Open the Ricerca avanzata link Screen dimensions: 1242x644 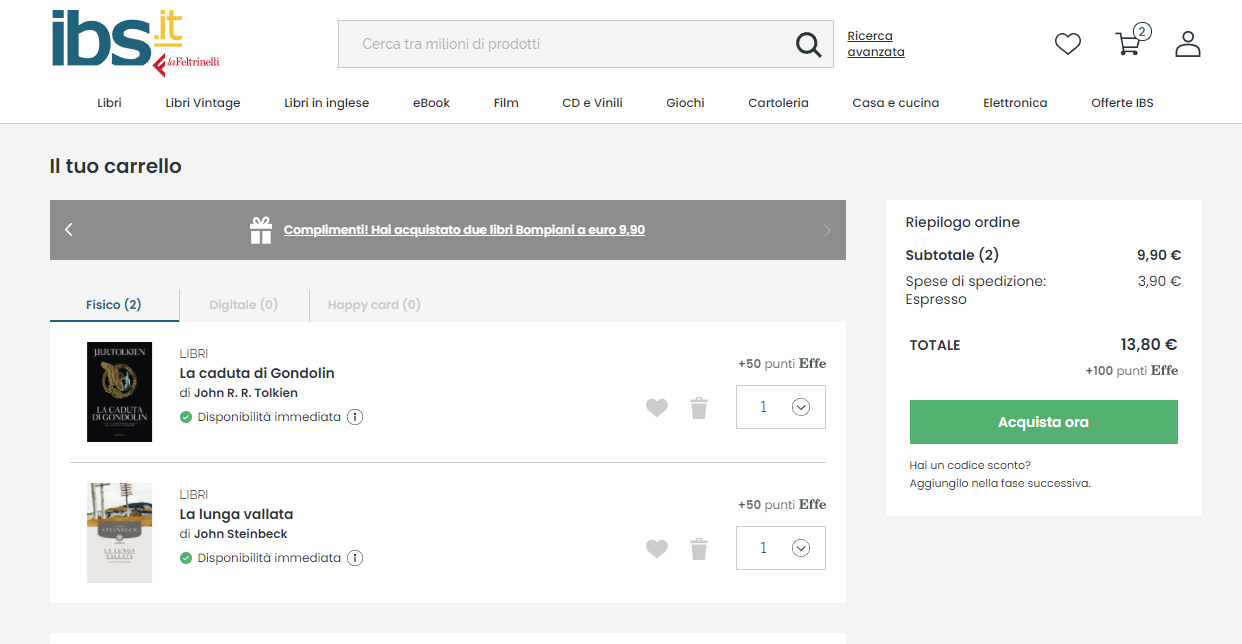[x=875, y=44]
